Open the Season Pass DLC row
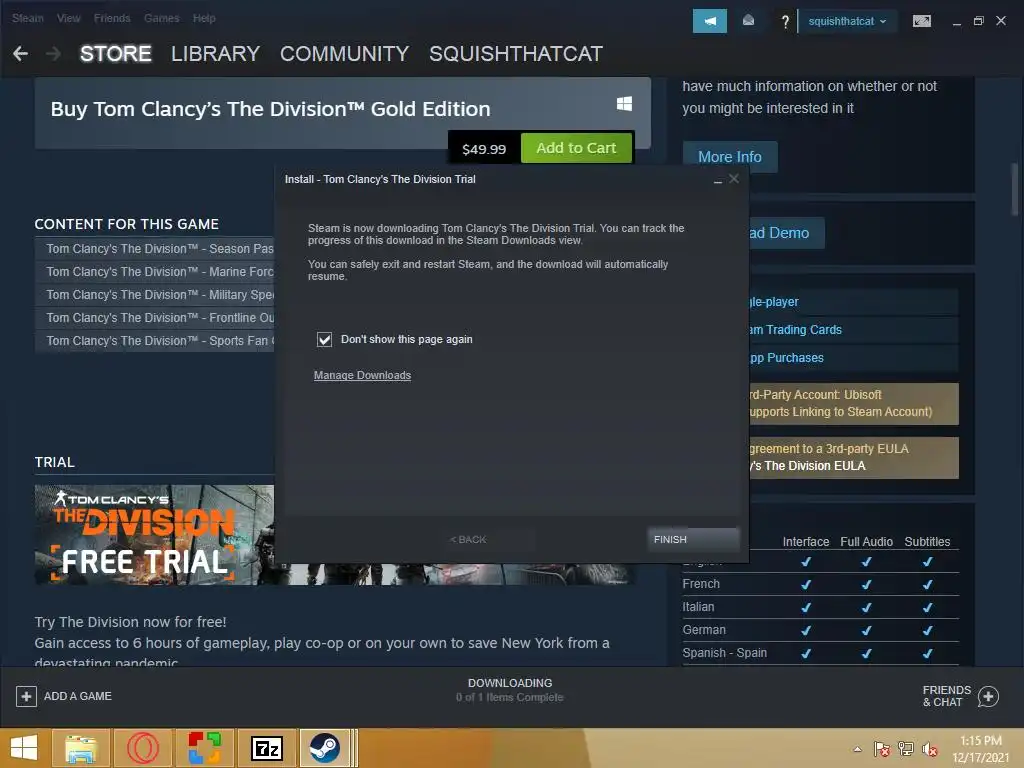1024x768 pixels. (x=154, y=249)
